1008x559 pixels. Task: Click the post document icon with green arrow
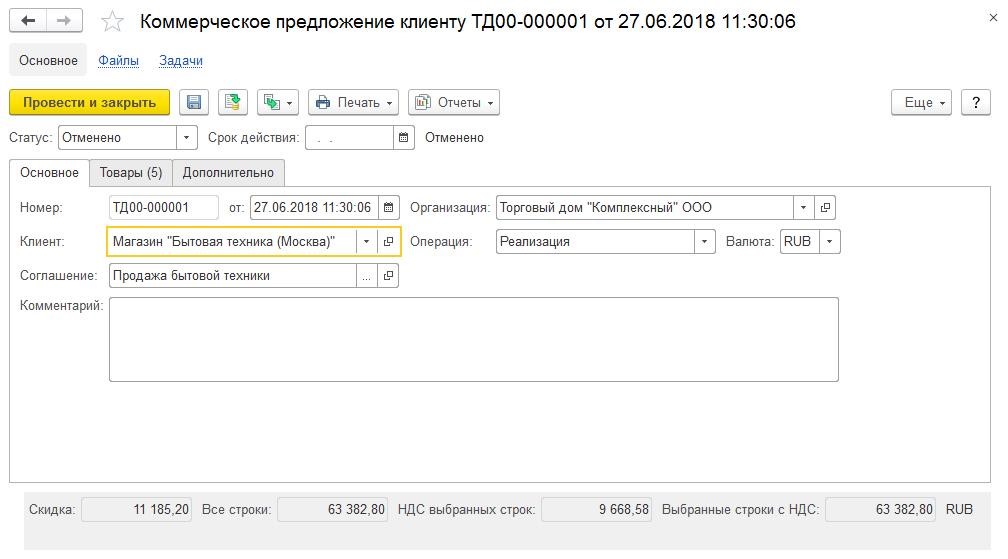233,102
